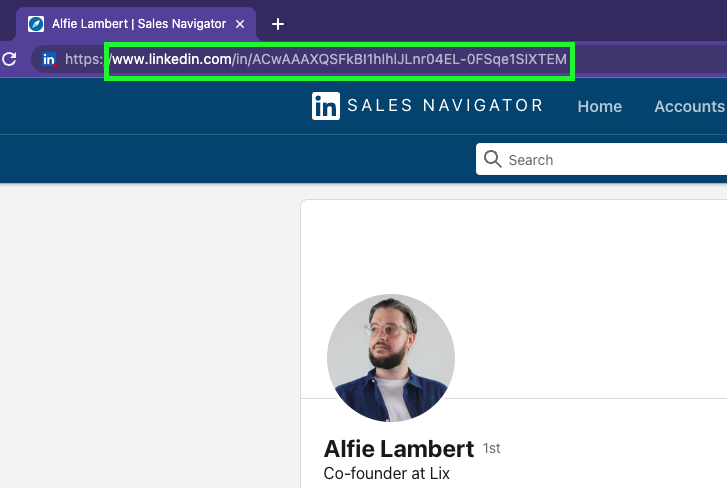Click Alfie Lambert's profile photo
727x488 pixels.
[390, 357]
